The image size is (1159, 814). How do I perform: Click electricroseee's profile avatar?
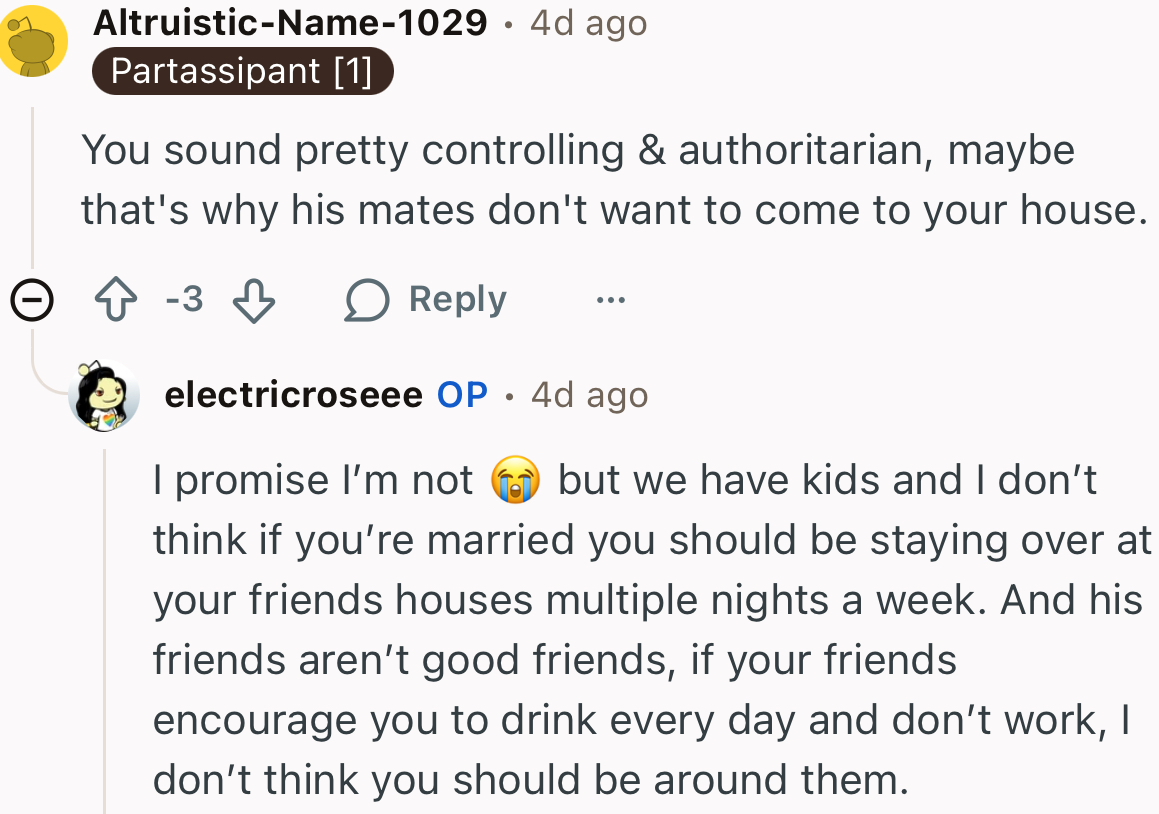click(x=103, y=394)
